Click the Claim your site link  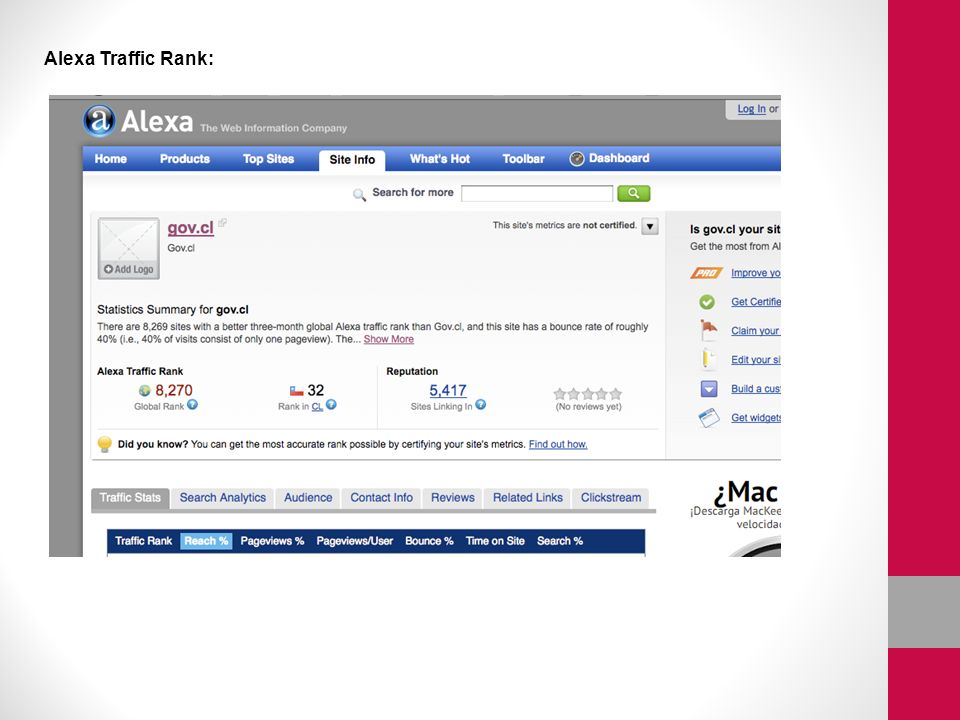tap(756, 331)
